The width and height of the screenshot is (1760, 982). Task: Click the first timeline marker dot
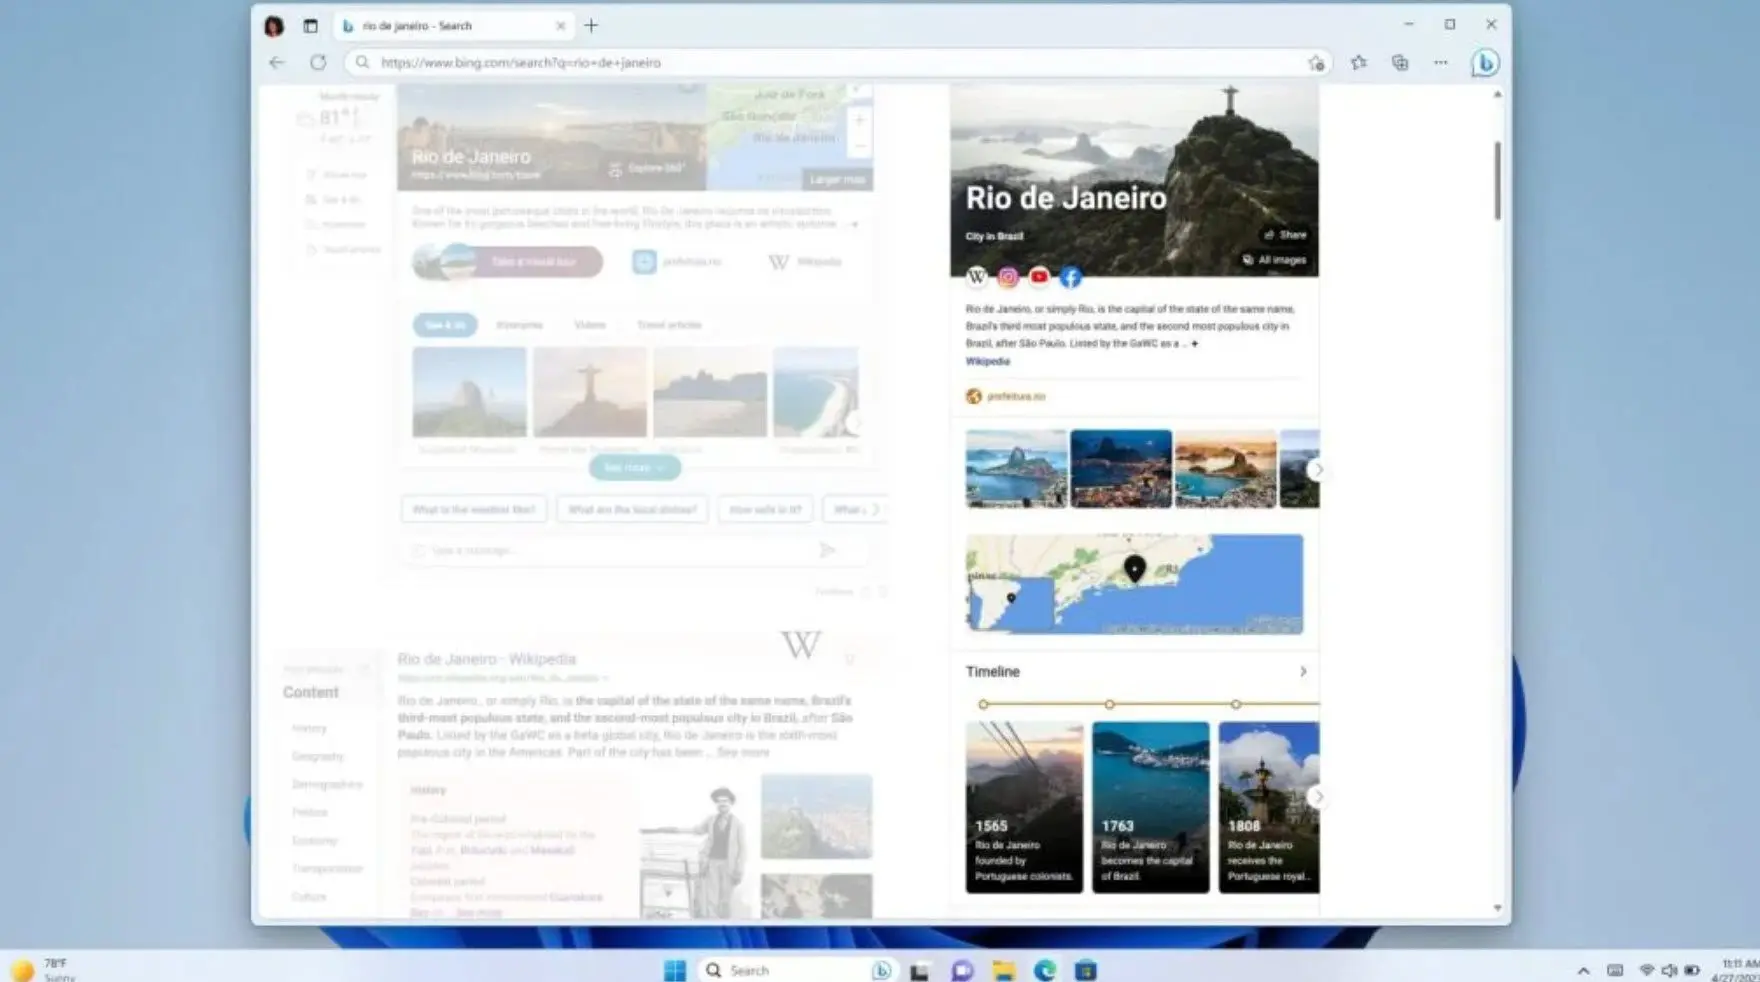[984, 705]
